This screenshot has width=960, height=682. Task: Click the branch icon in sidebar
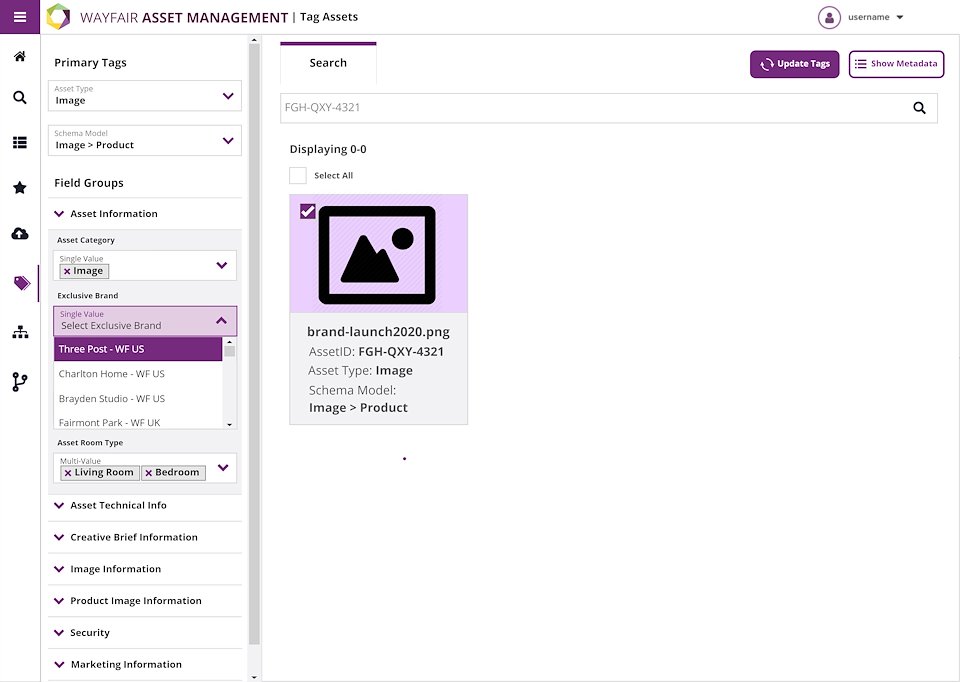(x=20, y=381)
